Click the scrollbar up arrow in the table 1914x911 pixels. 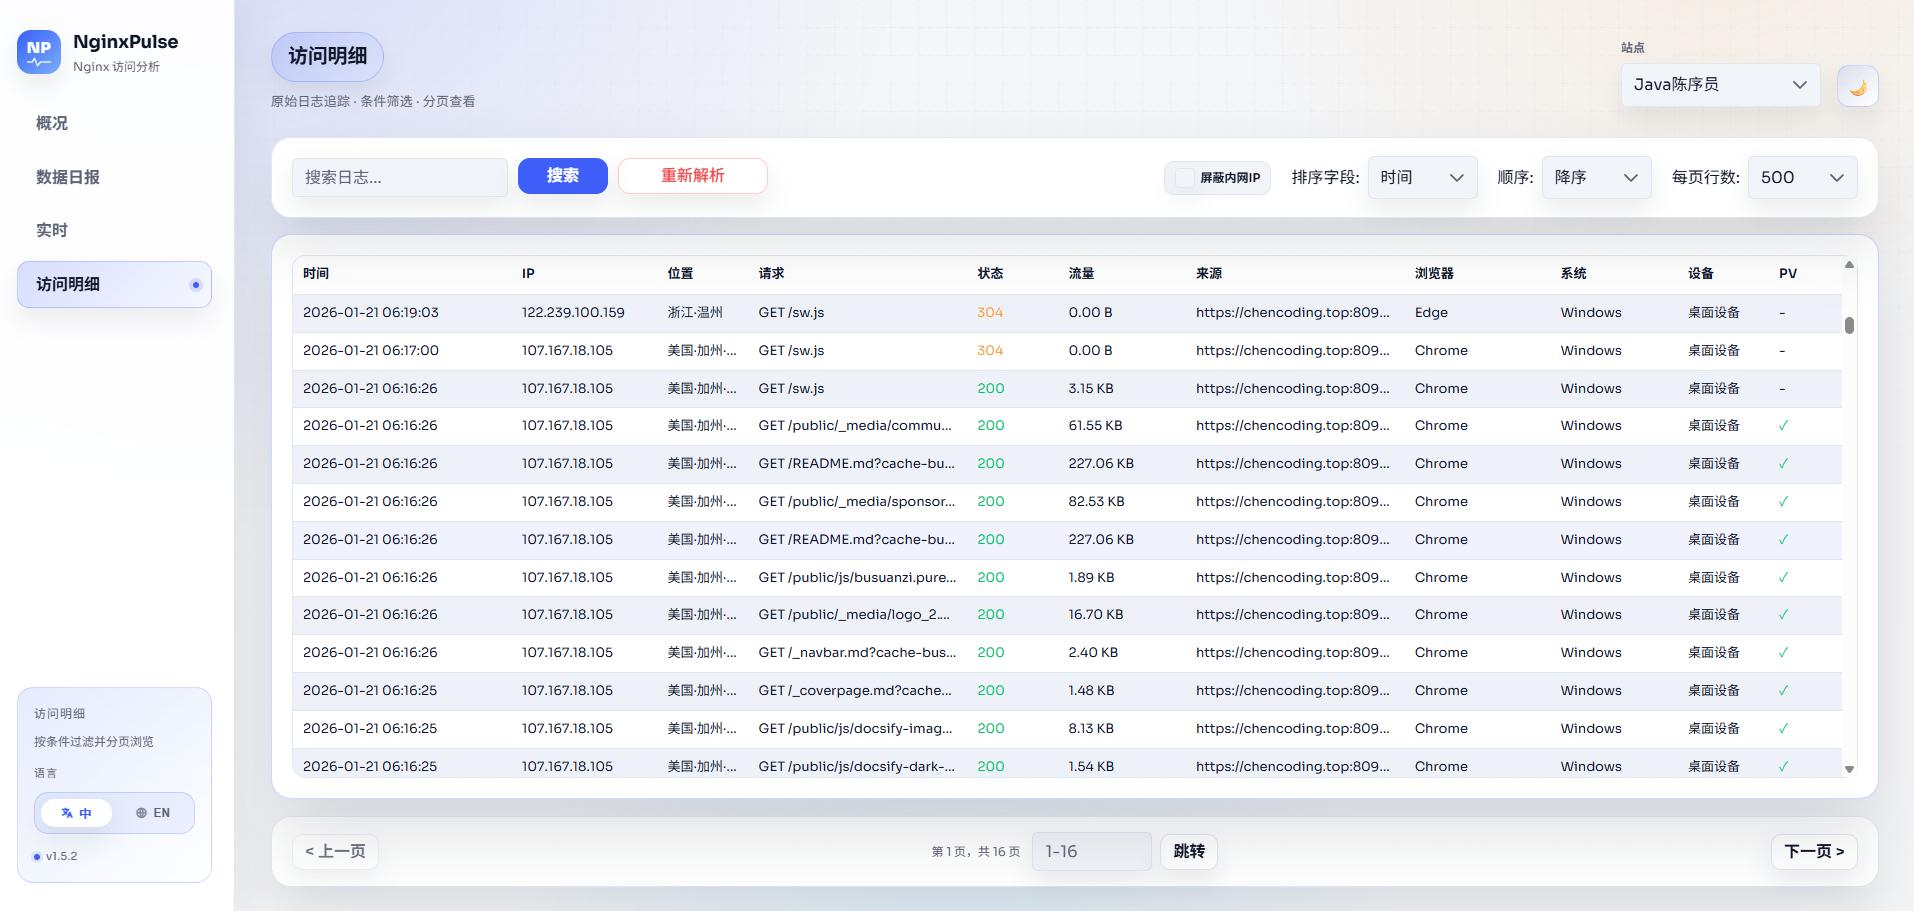click(x=1849, y=265)
